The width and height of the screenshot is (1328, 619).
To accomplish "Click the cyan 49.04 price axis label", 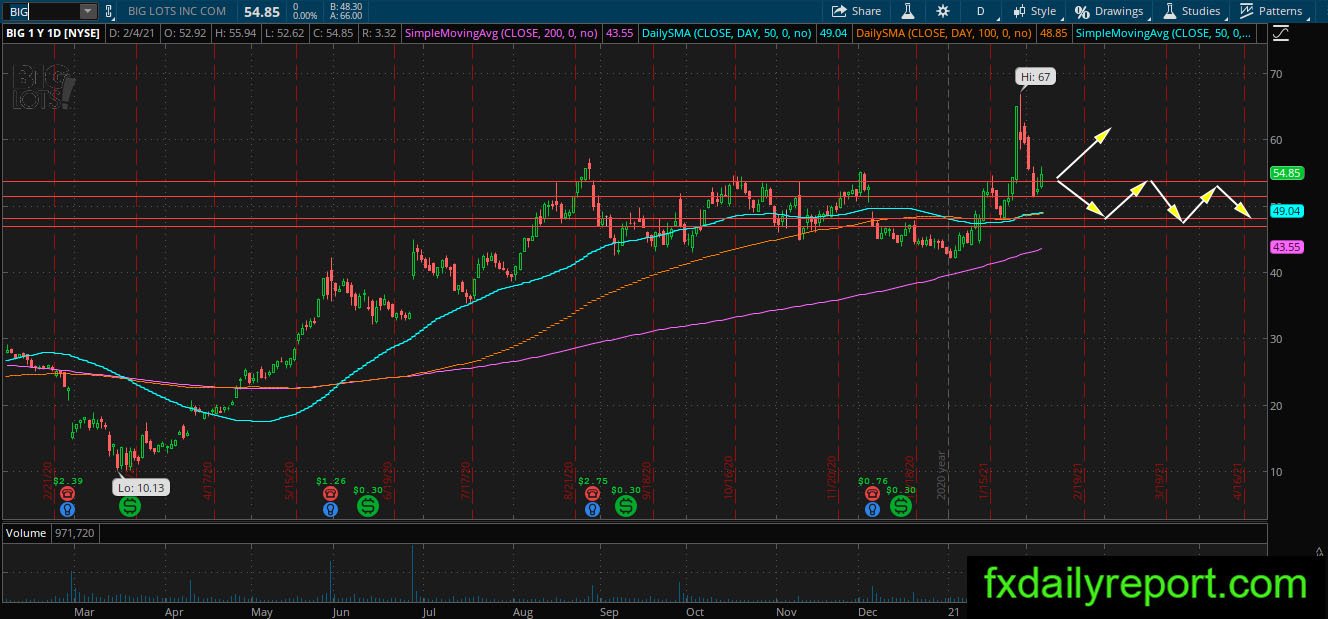I will click(1285, 211).
